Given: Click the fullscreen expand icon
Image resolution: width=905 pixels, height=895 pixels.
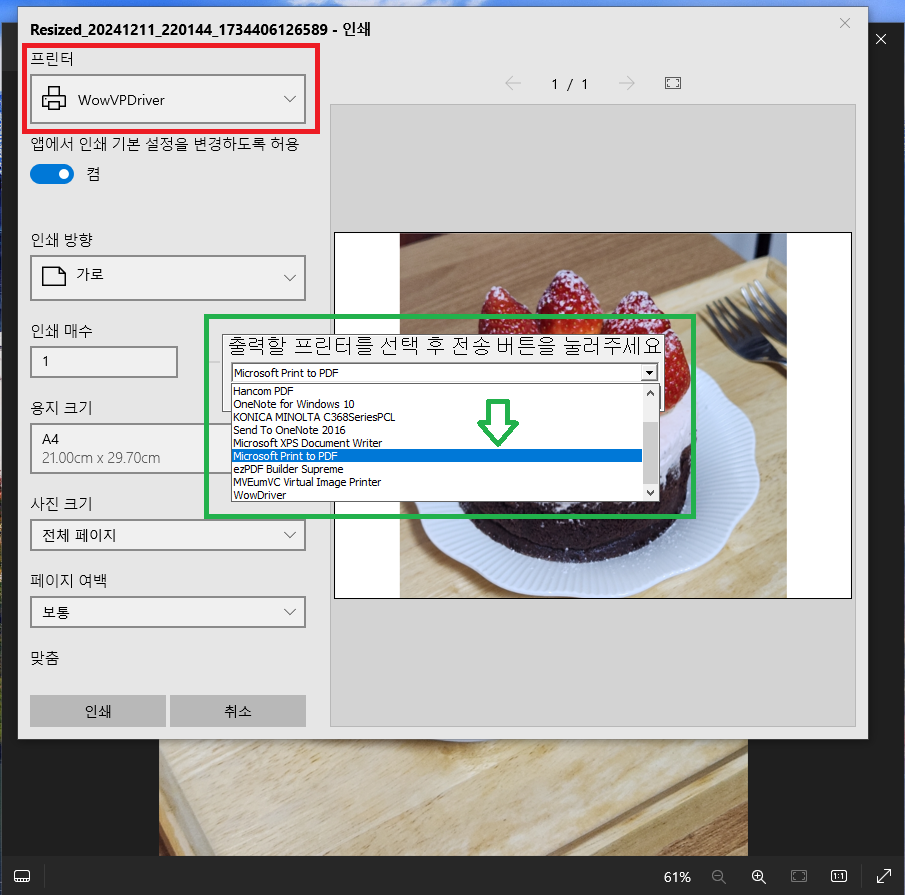Looking at the screenshot, I should pos(883,876).
